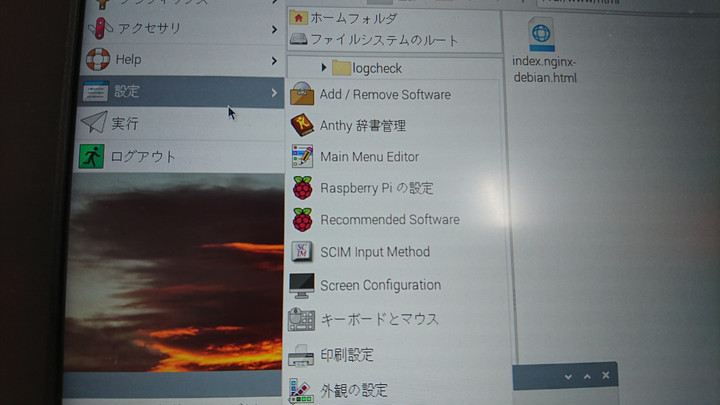This screenshot has height=405, width=720.
Task: Expand the Help submenu arrow
Action: click(x=274, y=60)
